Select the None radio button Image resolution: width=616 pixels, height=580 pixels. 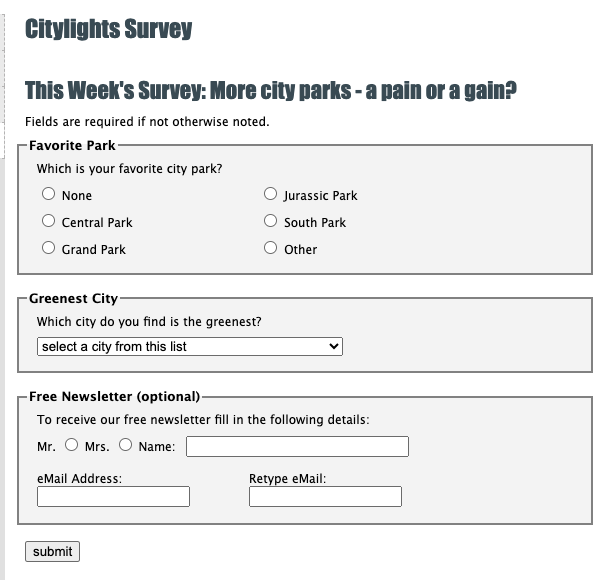point(48,195)
